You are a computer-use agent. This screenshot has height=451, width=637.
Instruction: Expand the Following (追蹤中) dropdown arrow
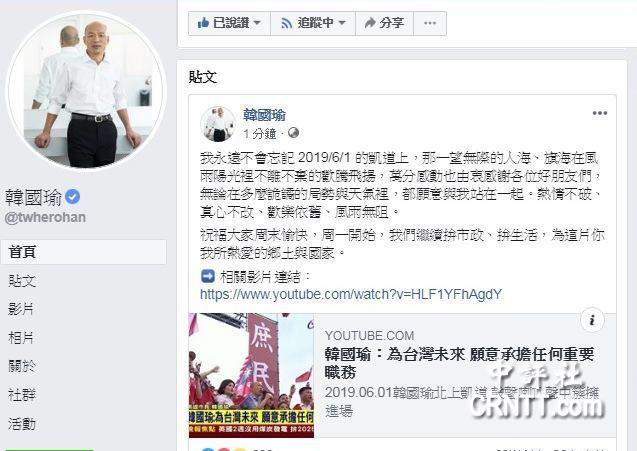(342, 23)
